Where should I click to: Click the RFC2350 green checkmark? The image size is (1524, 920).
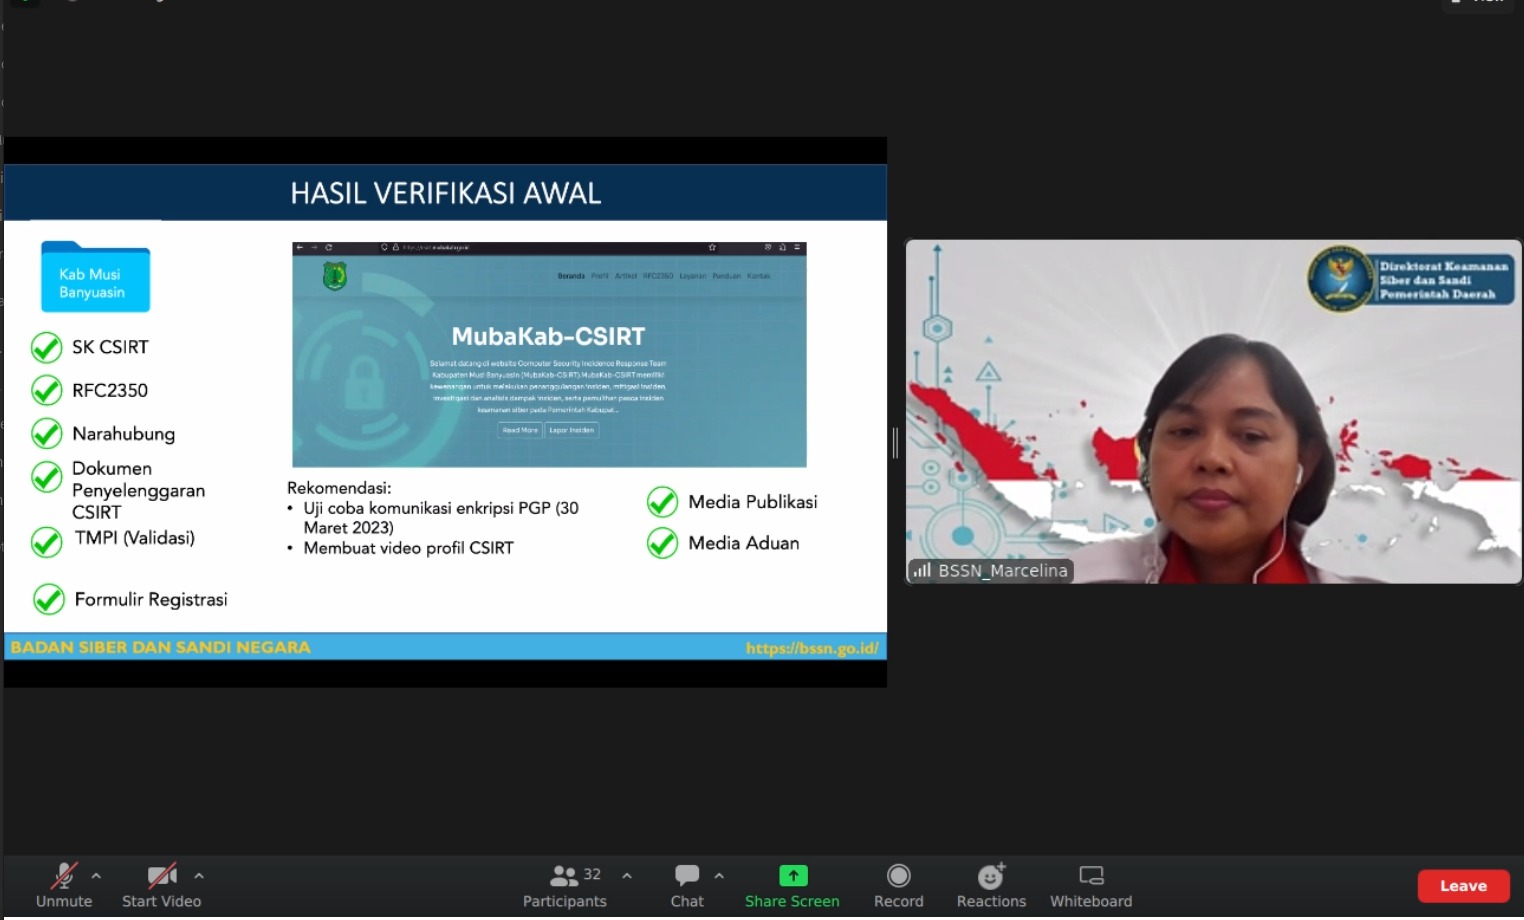(46, 390)
